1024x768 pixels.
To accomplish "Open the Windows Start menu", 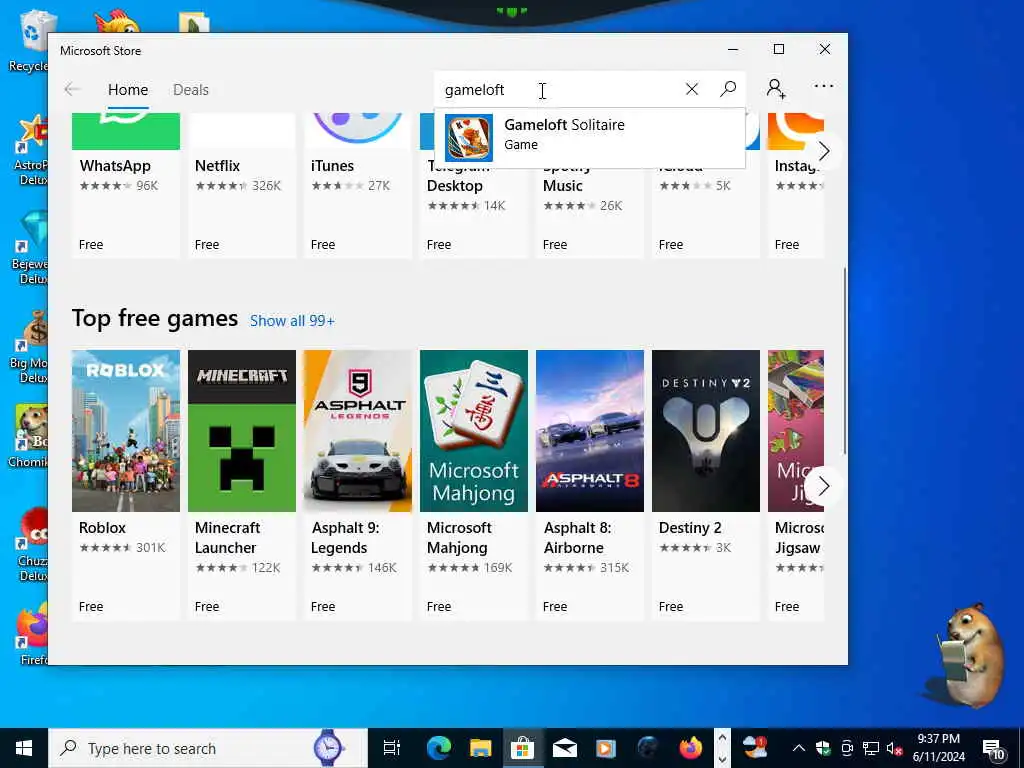I will coord(24,748).
